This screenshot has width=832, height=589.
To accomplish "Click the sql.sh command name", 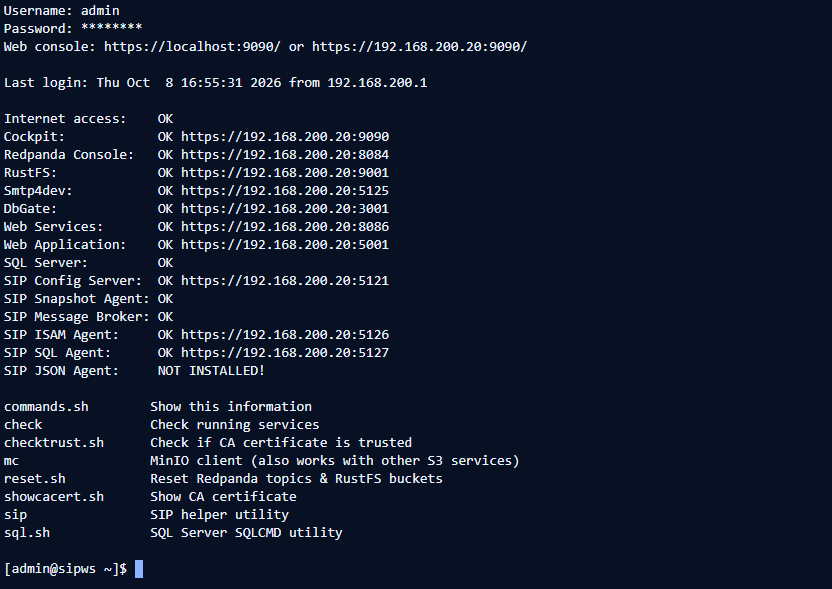I will coord(27,533).
